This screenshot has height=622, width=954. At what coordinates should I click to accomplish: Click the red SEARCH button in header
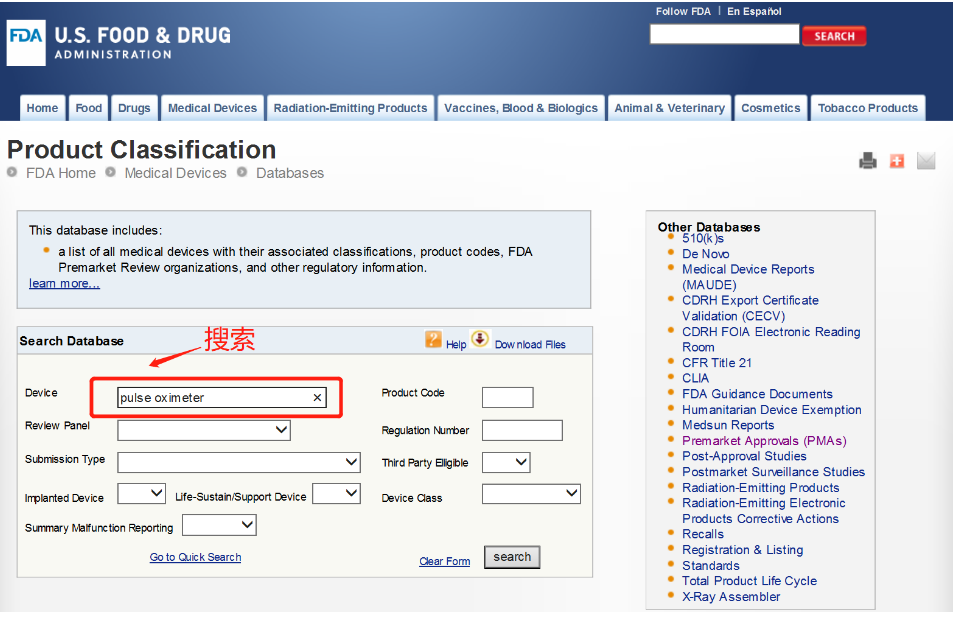click(833, 36)
